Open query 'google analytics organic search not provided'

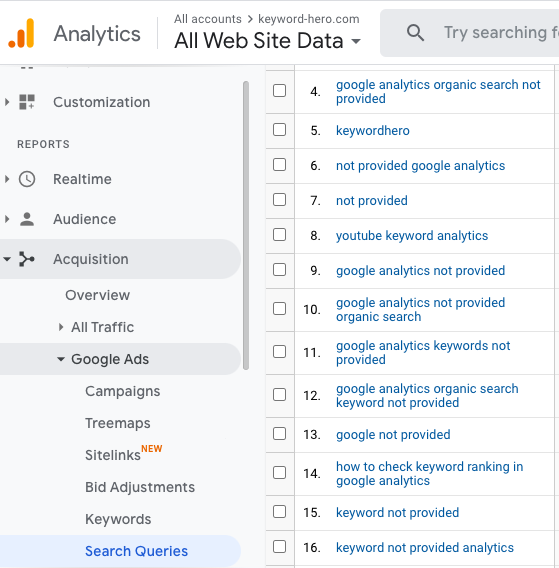pos(438,91)
